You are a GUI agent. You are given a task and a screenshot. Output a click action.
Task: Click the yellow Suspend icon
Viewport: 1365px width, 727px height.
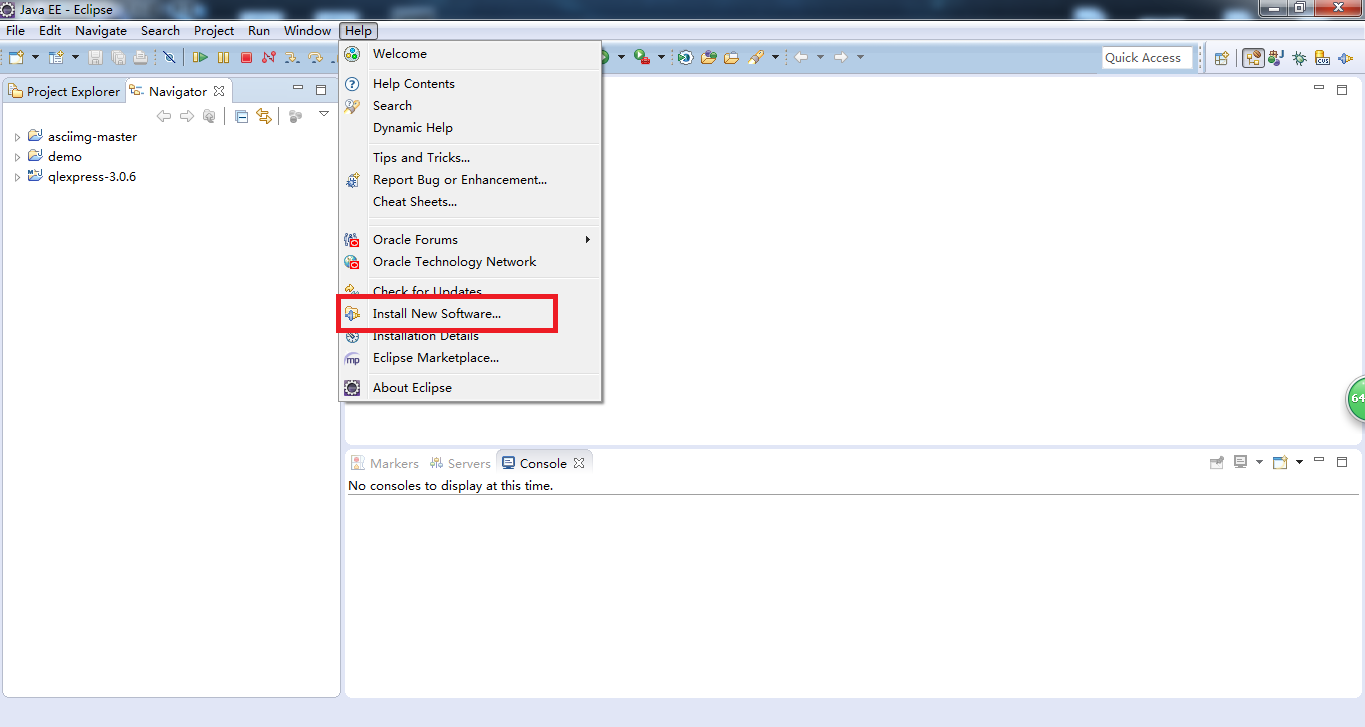[x=224, y=58]
